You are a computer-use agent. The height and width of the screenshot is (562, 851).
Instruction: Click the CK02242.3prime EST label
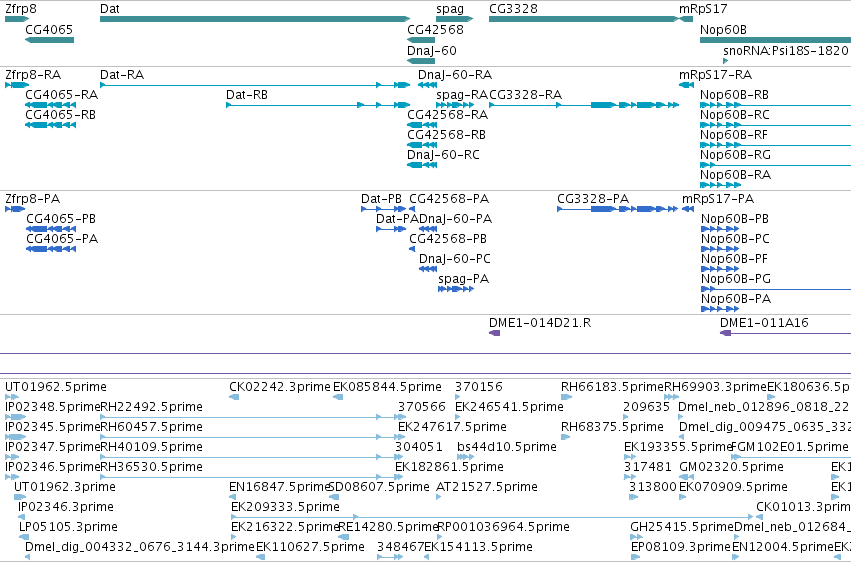(x=280, y=387)
